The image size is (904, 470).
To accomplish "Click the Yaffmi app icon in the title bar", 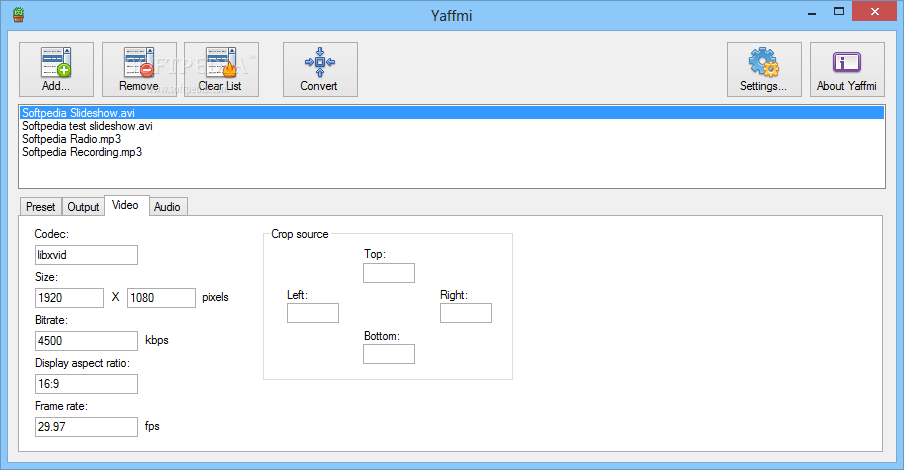I will pos(18,14).
